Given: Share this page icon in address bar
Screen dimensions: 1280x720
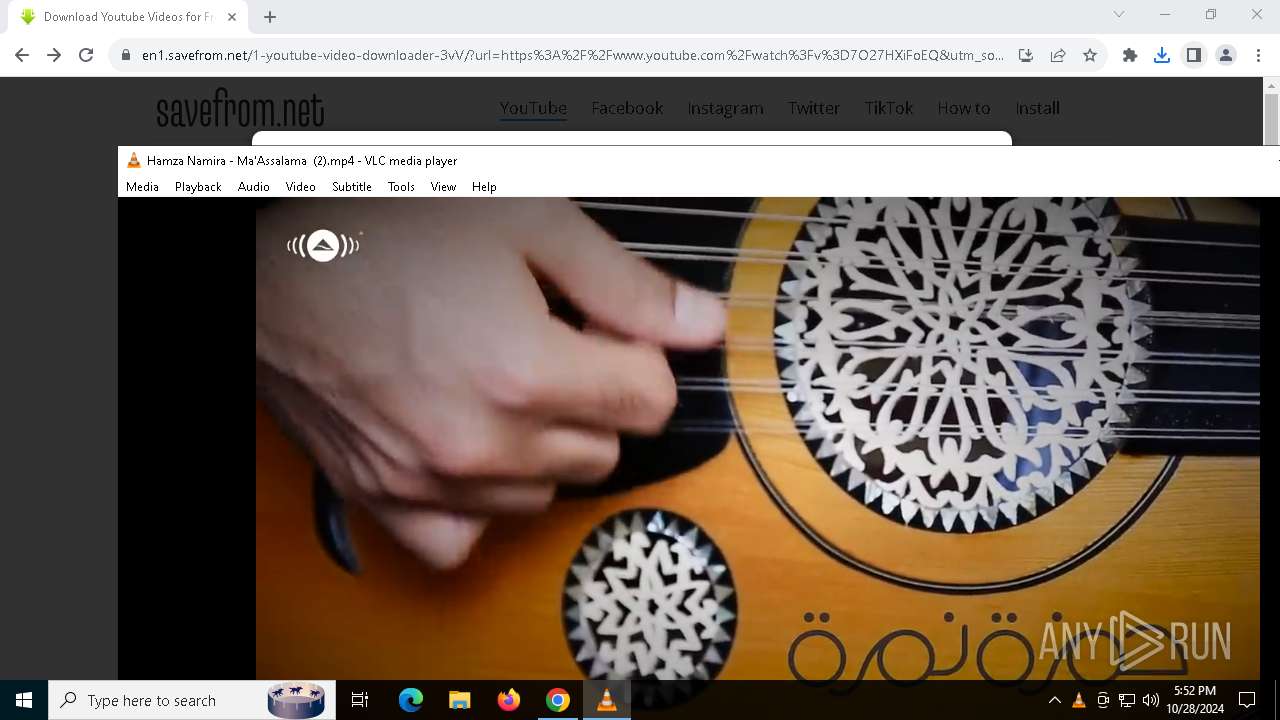Looking at the screenshot, I should pos(1058,55).
